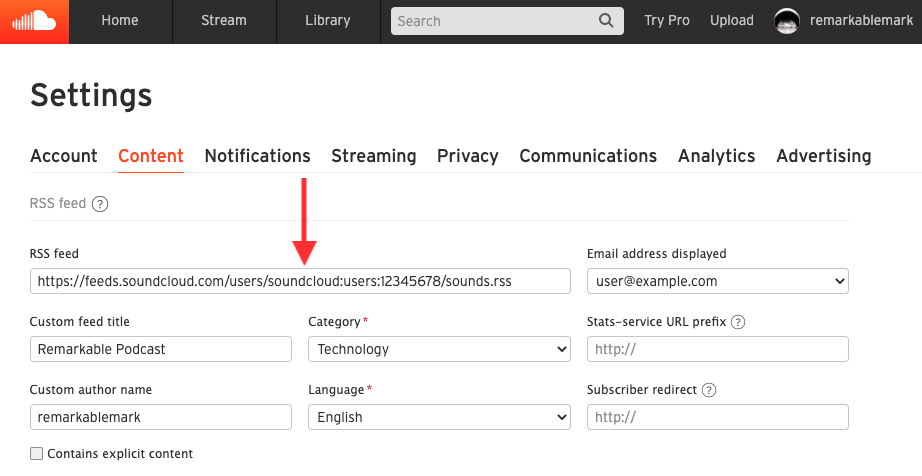Focus the top Search field
This screenshot has height=476, width=922.
point(507,21)
